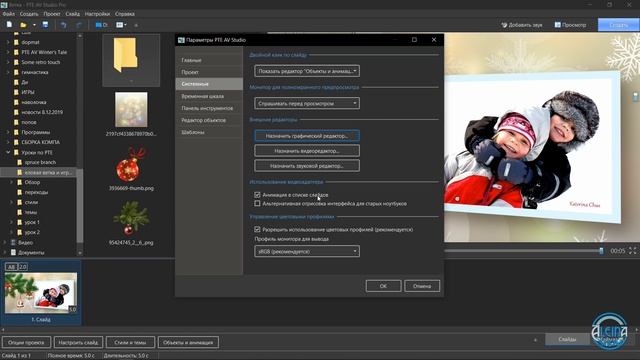The height and width of the screenshot is (360, 640).
Task: Open the dropdown arrow beside Open project
Action: click(34, 25)
